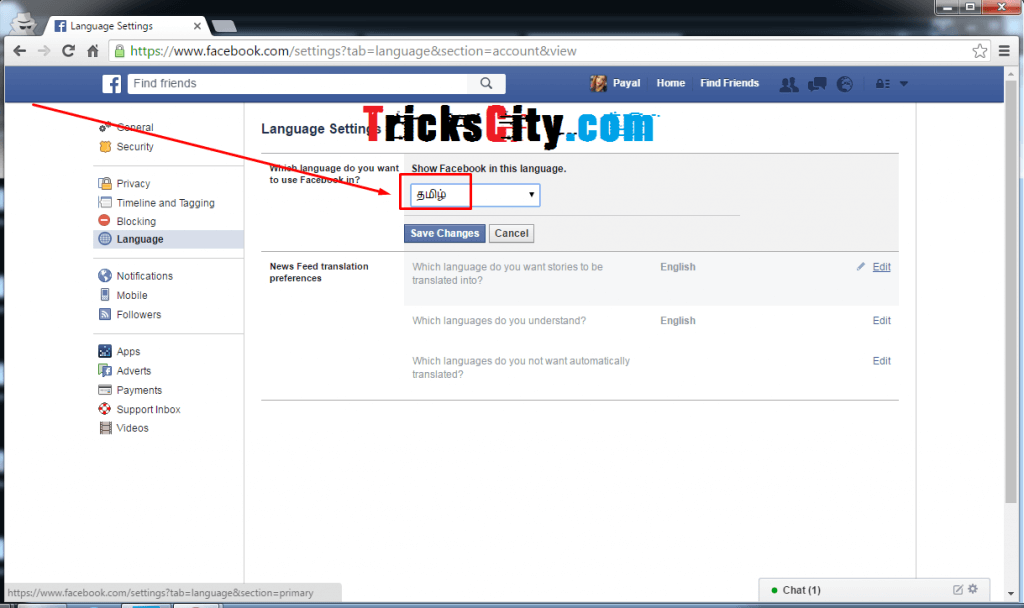Go to Payal profile link
This screenshot has width=1024, height=608.
pos(626,83)
